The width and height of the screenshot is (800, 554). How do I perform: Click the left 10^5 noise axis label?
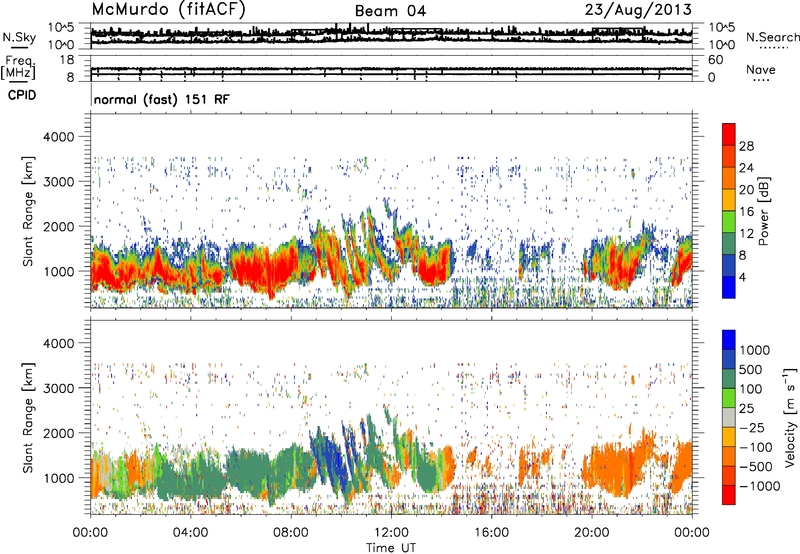coord(61,27)
